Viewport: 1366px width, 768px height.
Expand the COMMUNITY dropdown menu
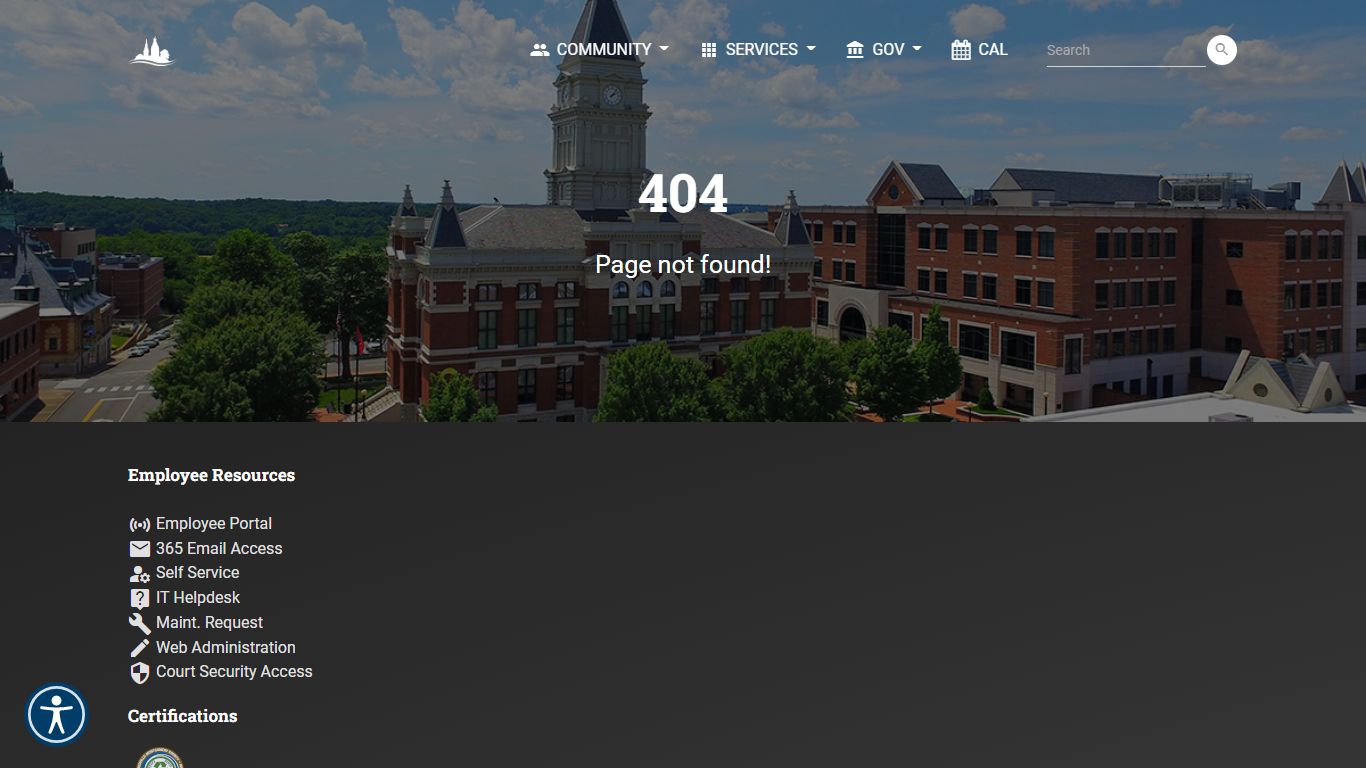[x=600, y=50]
